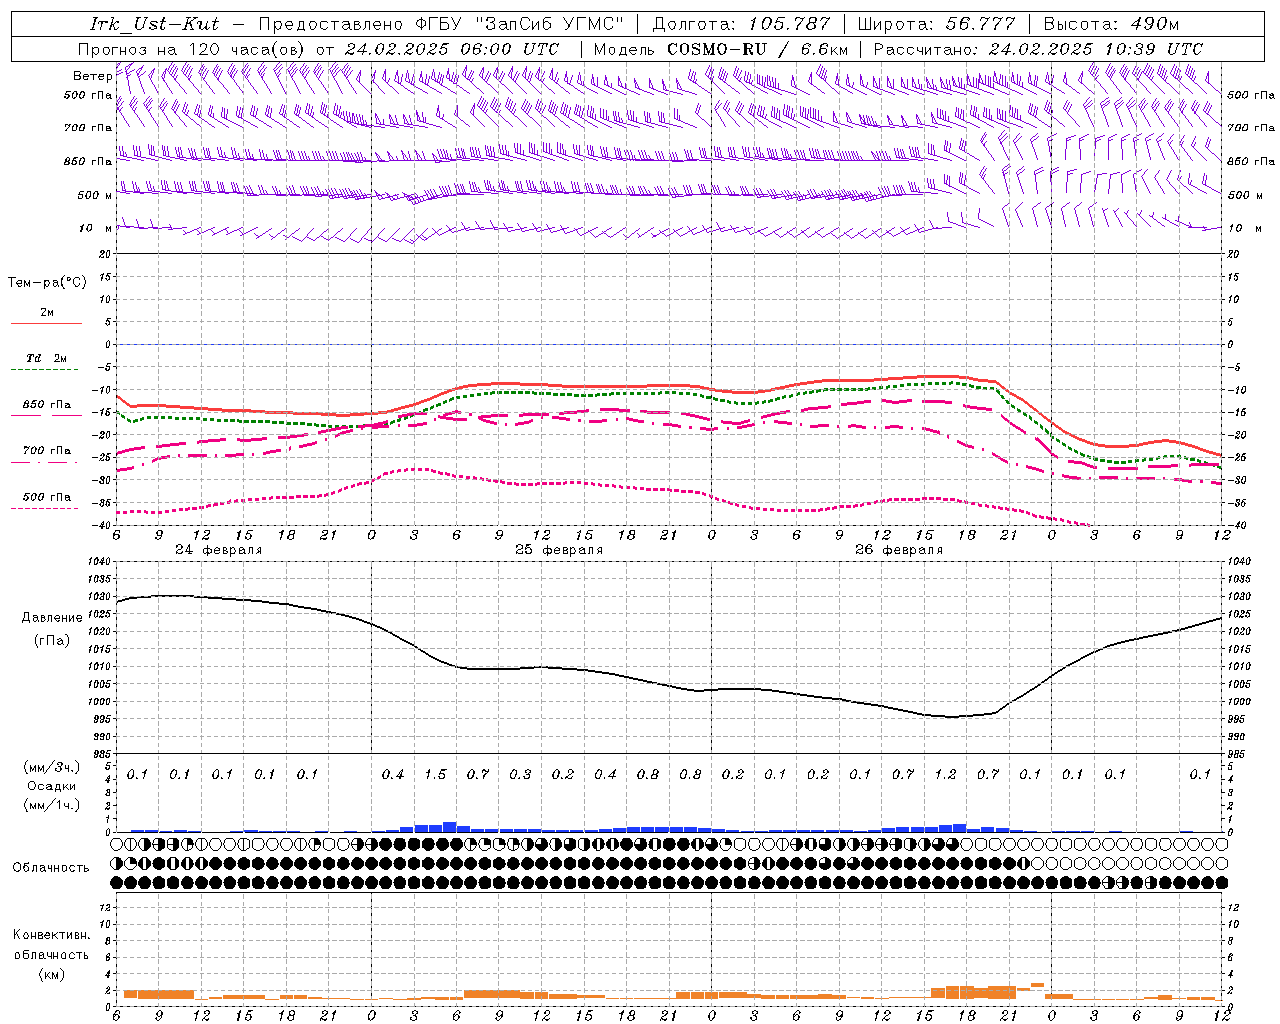Click the "Рассчитано: 24.02.2025 10:39 UTC" timestamp
1280x1024 pixels.
pyautogui.click(x=1038, y=49)
